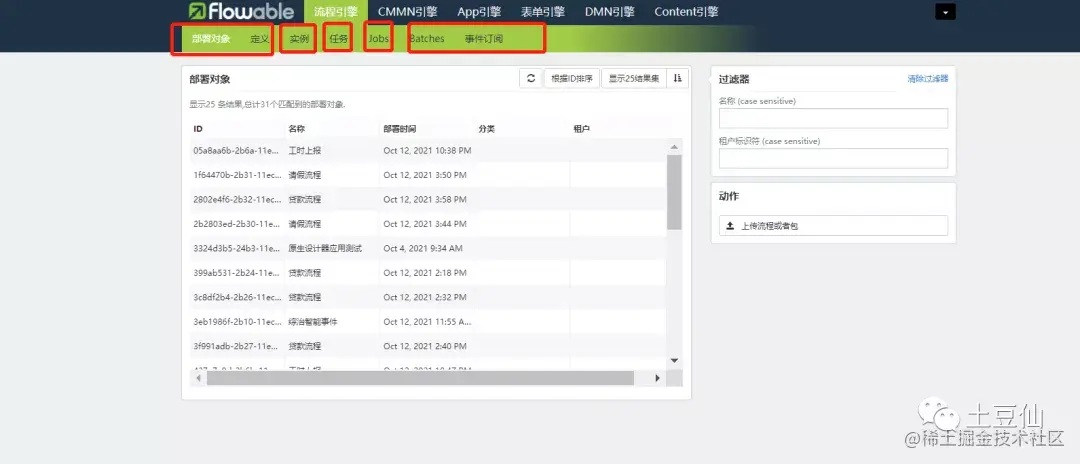Click the Oct 12, 2021 3:50 PM cell
Viewport: 1080px width, 464px height.
pyautogui.click(x=427, y=175)
